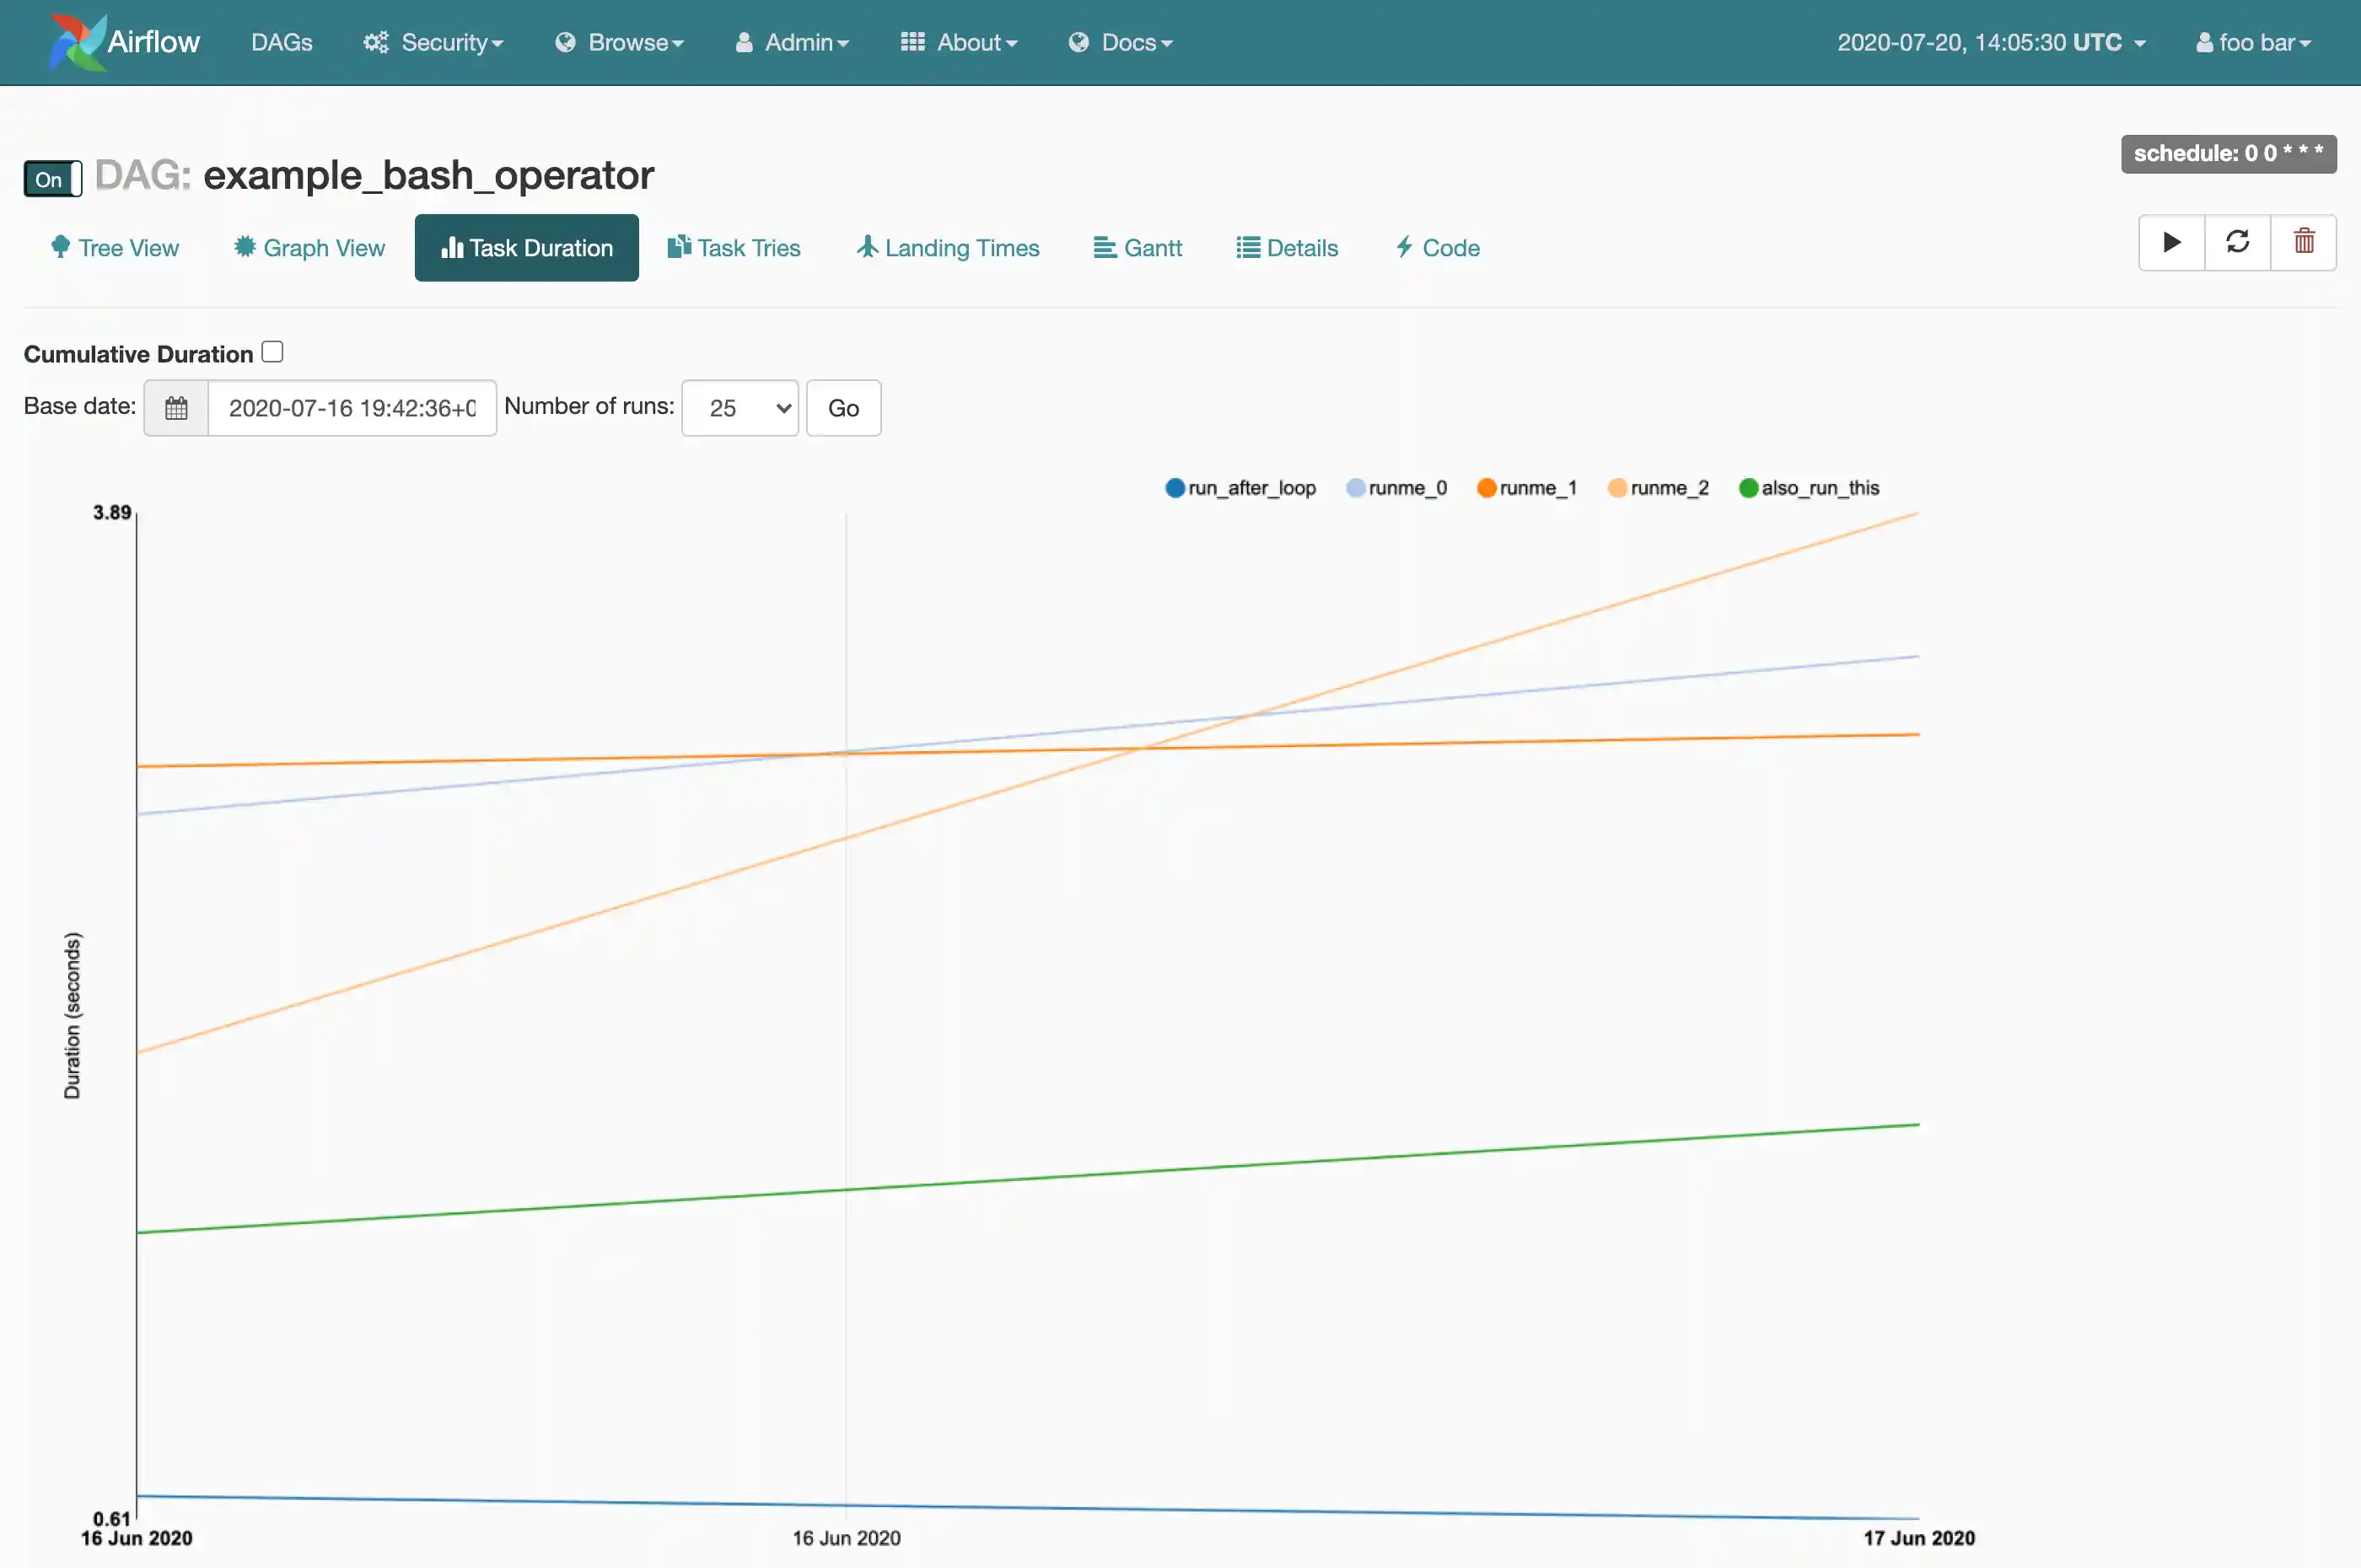Expand the Number of runs dropdown
Screen dimensions: 2361x1568
coord(739,408)
